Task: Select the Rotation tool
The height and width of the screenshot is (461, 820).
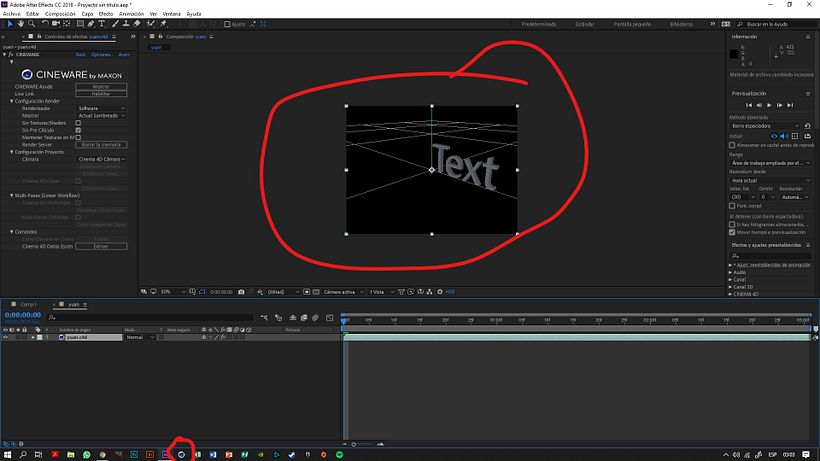Action: click(45, 24)
